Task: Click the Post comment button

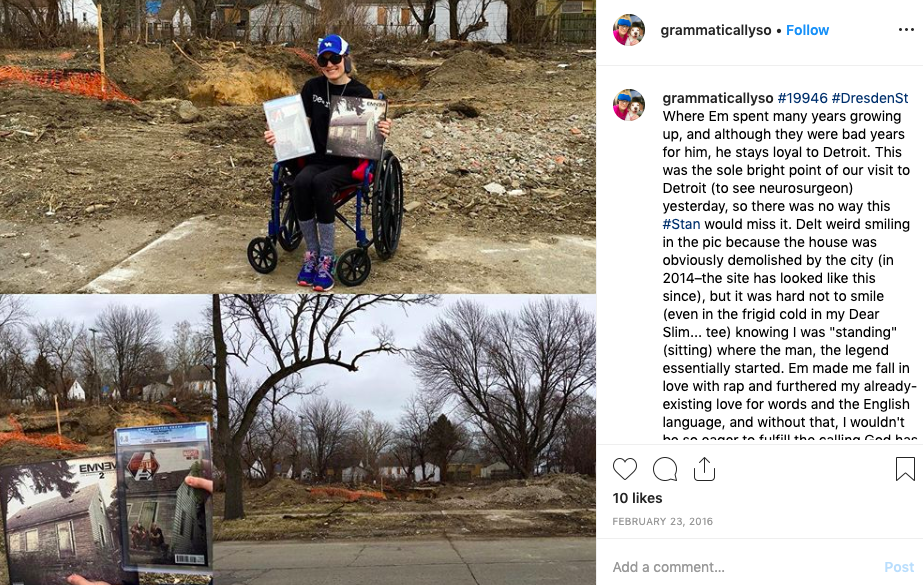Action: click(x=899, y=567)
